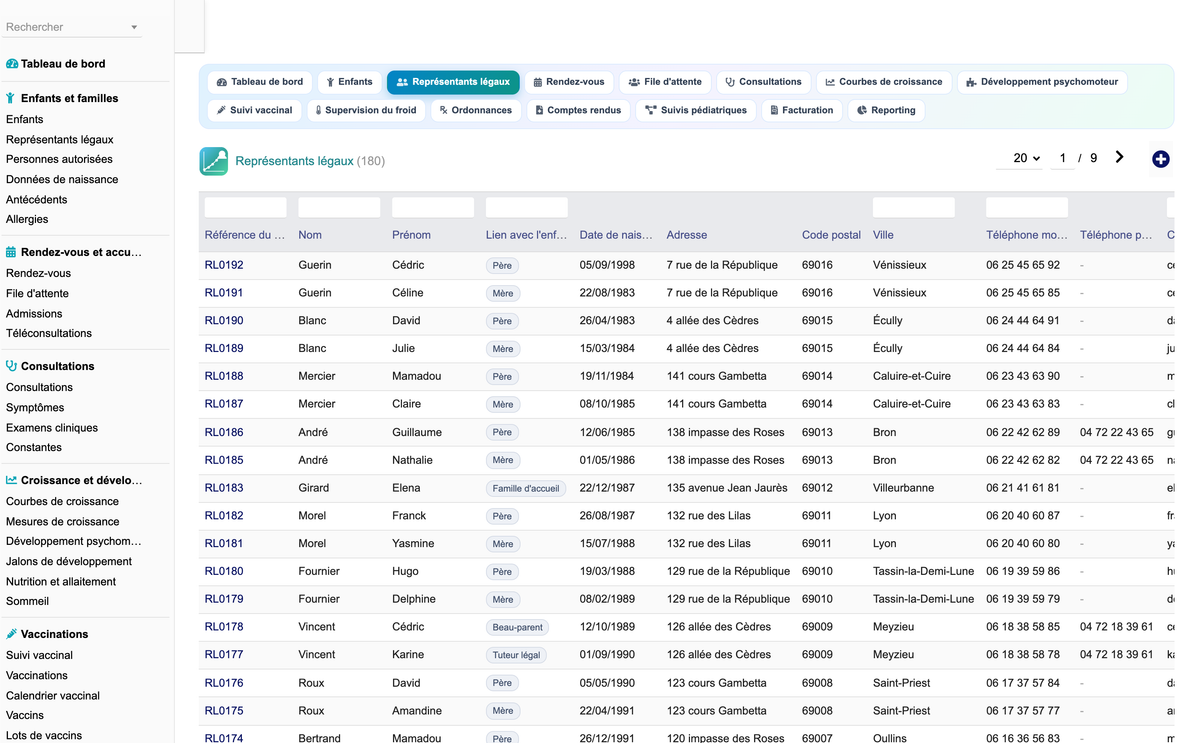Open Comptes rendus tab
The width and height of the screenshot is (1200, 743).
(x=578, y=110)
